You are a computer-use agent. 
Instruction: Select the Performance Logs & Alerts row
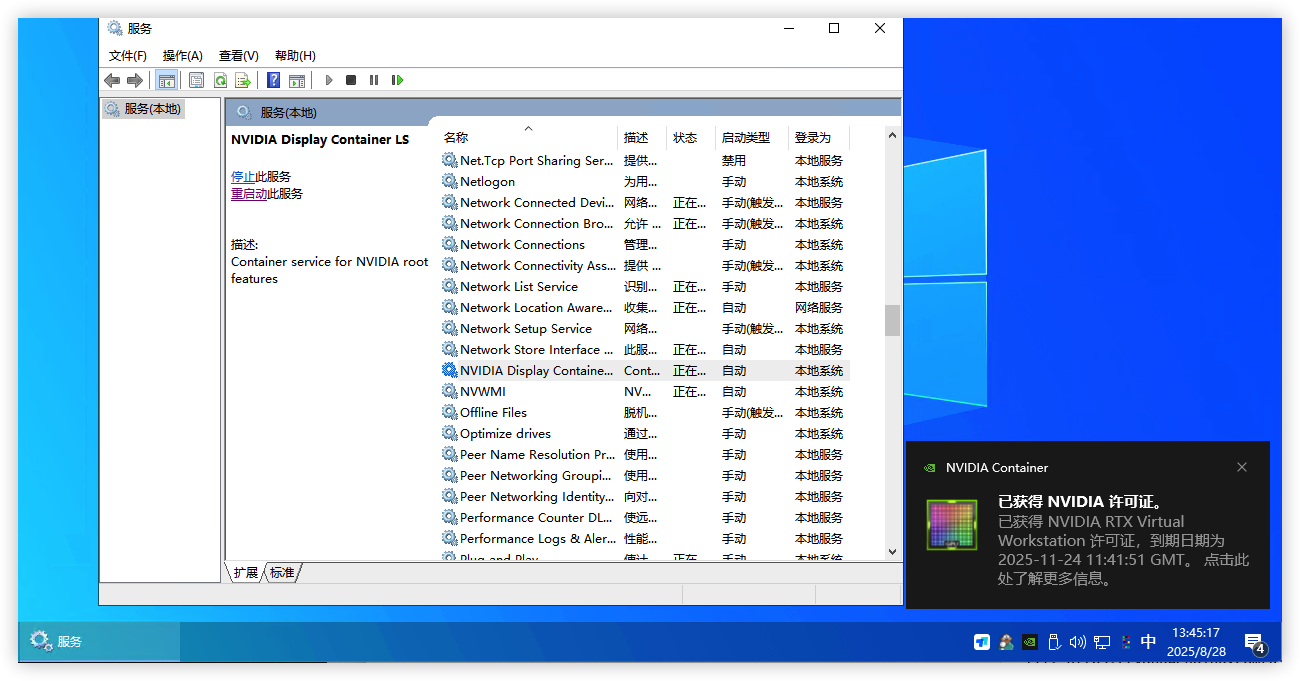[645, 538]
